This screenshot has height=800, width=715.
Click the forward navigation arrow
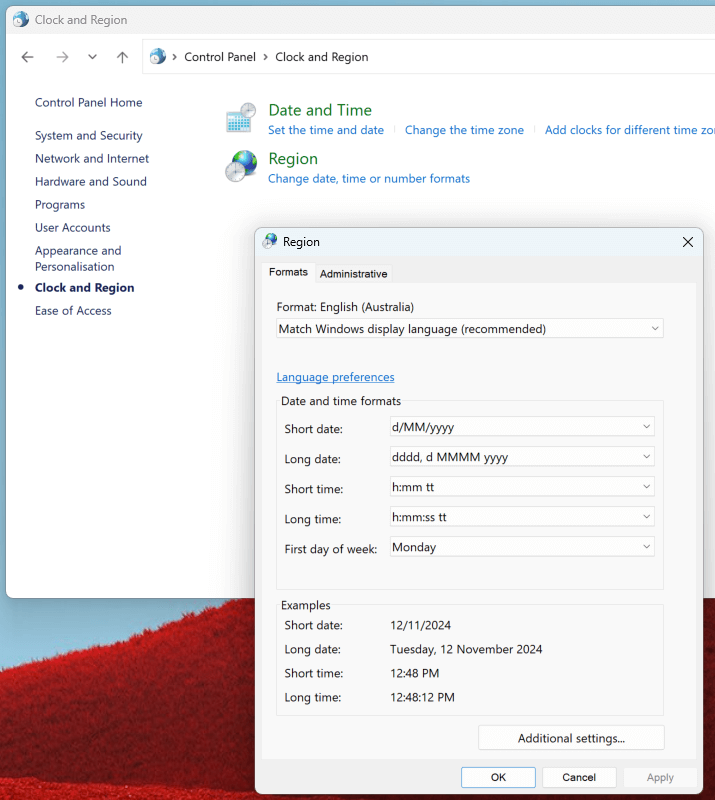pos(62,57)
